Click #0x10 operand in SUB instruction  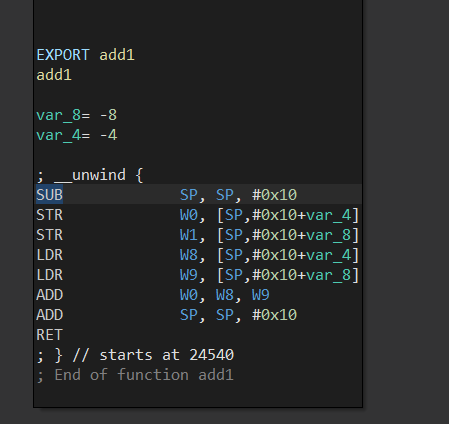pos(274,195)
